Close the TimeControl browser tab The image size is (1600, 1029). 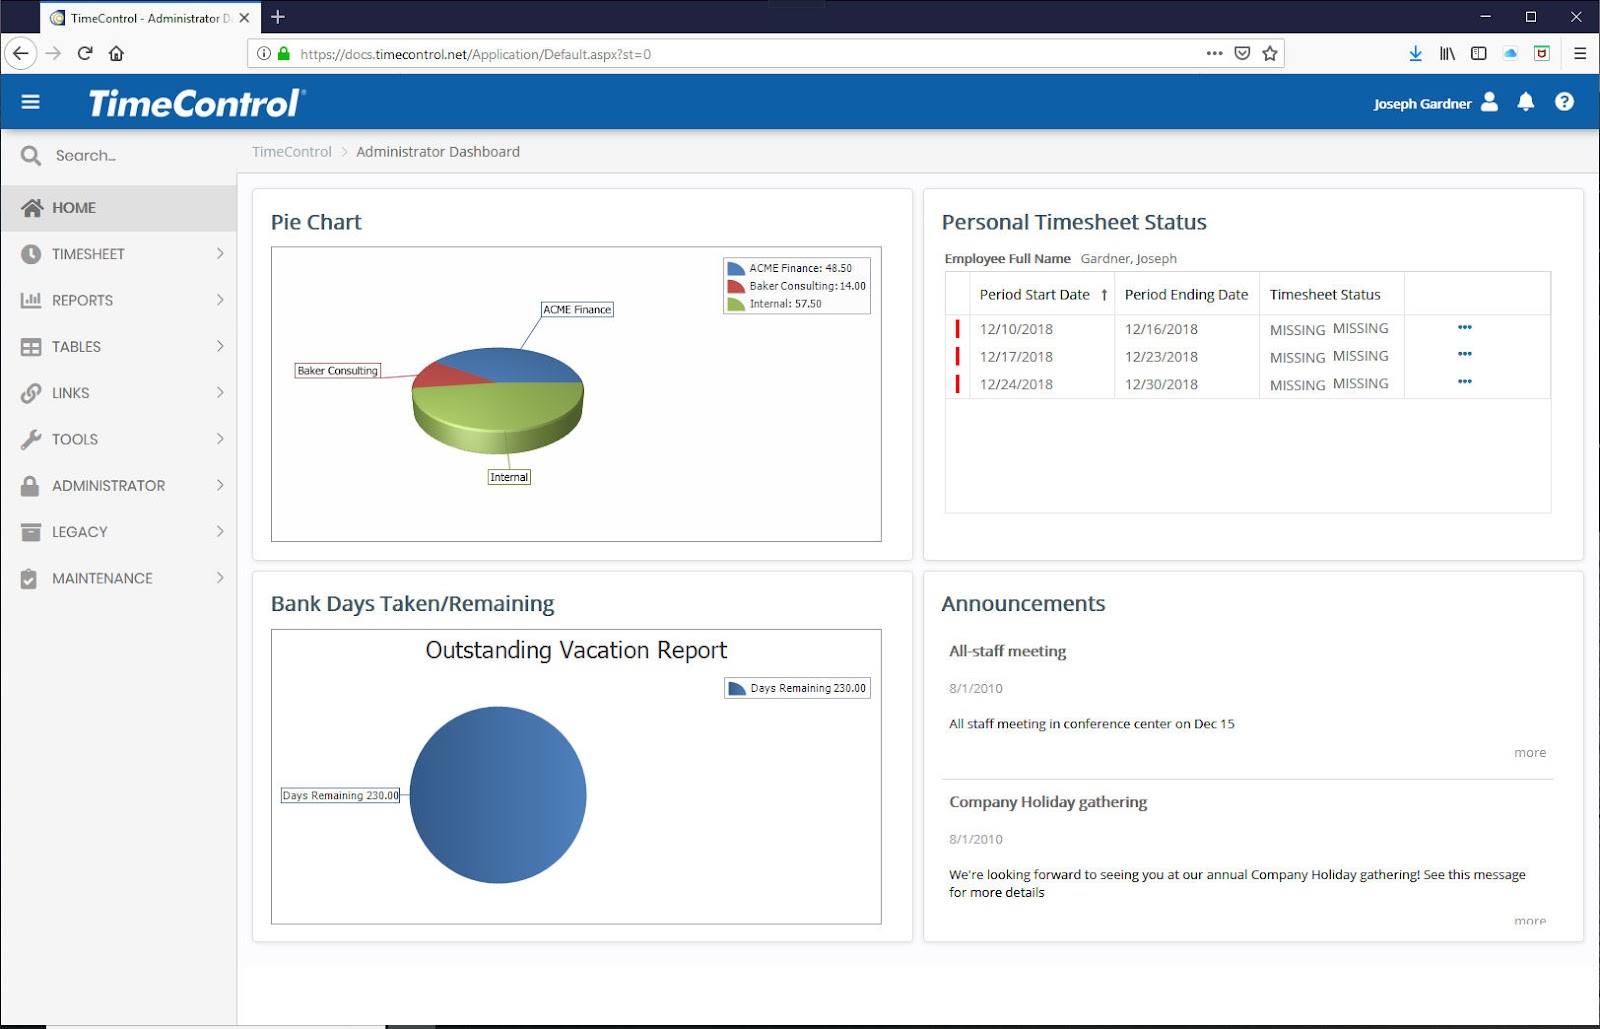(x=245, y=18)
